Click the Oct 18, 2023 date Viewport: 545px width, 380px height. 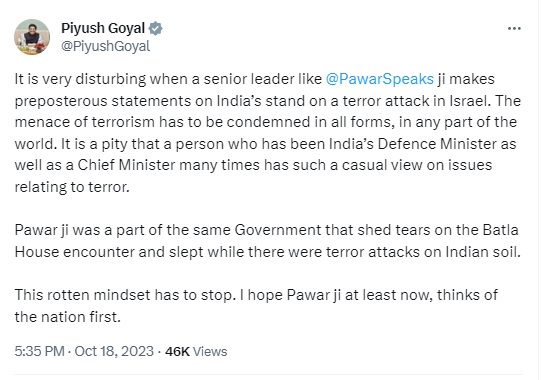(114, 351)
